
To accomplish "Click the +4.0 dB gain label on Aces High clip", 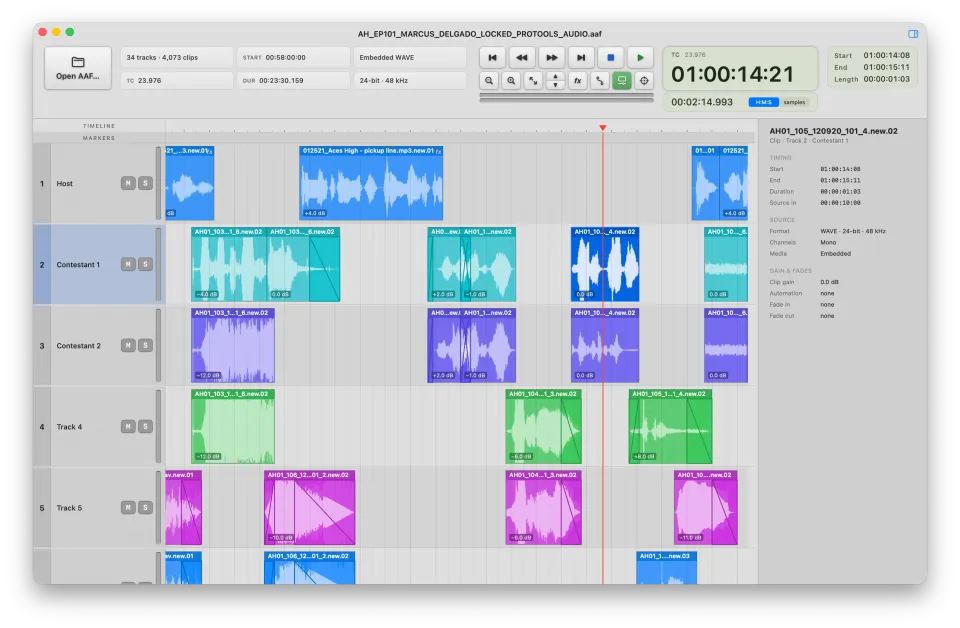I will click(x=315, y=214).
